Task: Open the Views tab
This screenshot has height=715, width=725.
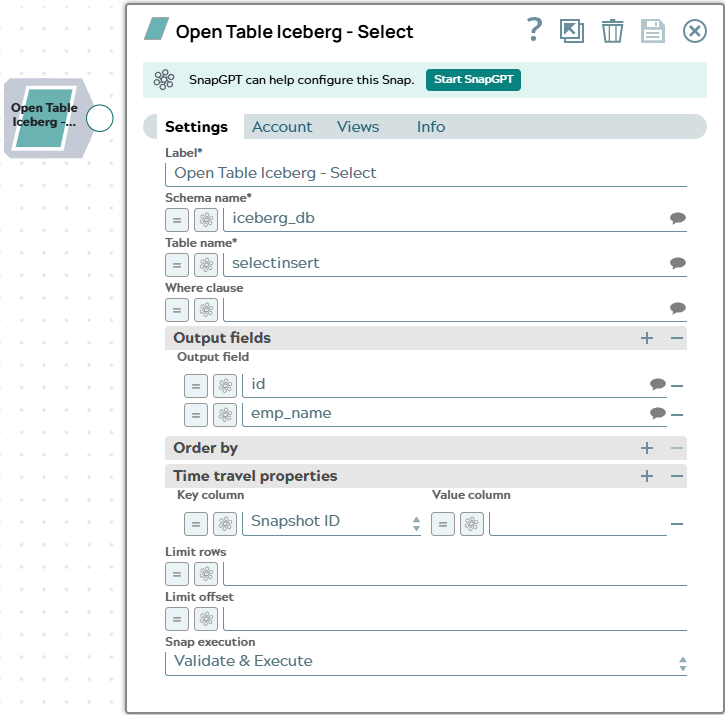Action: tap(357, 127)
